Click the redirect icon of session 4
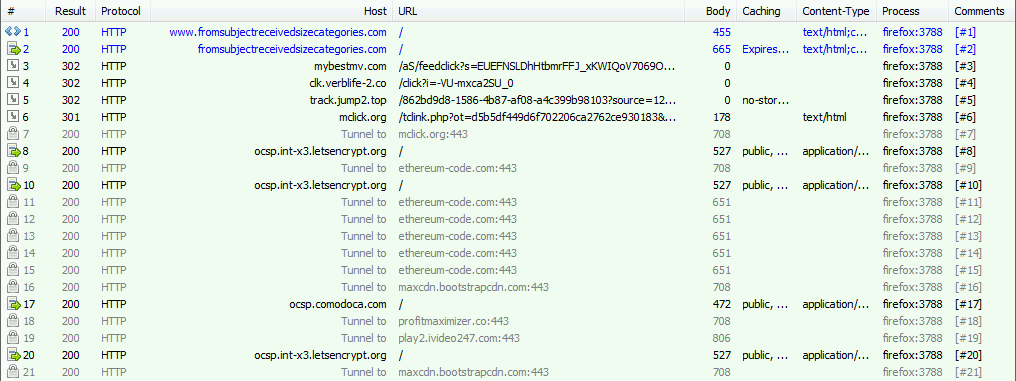The width and height of the screenshot is (1016, 381). (13, 82)
